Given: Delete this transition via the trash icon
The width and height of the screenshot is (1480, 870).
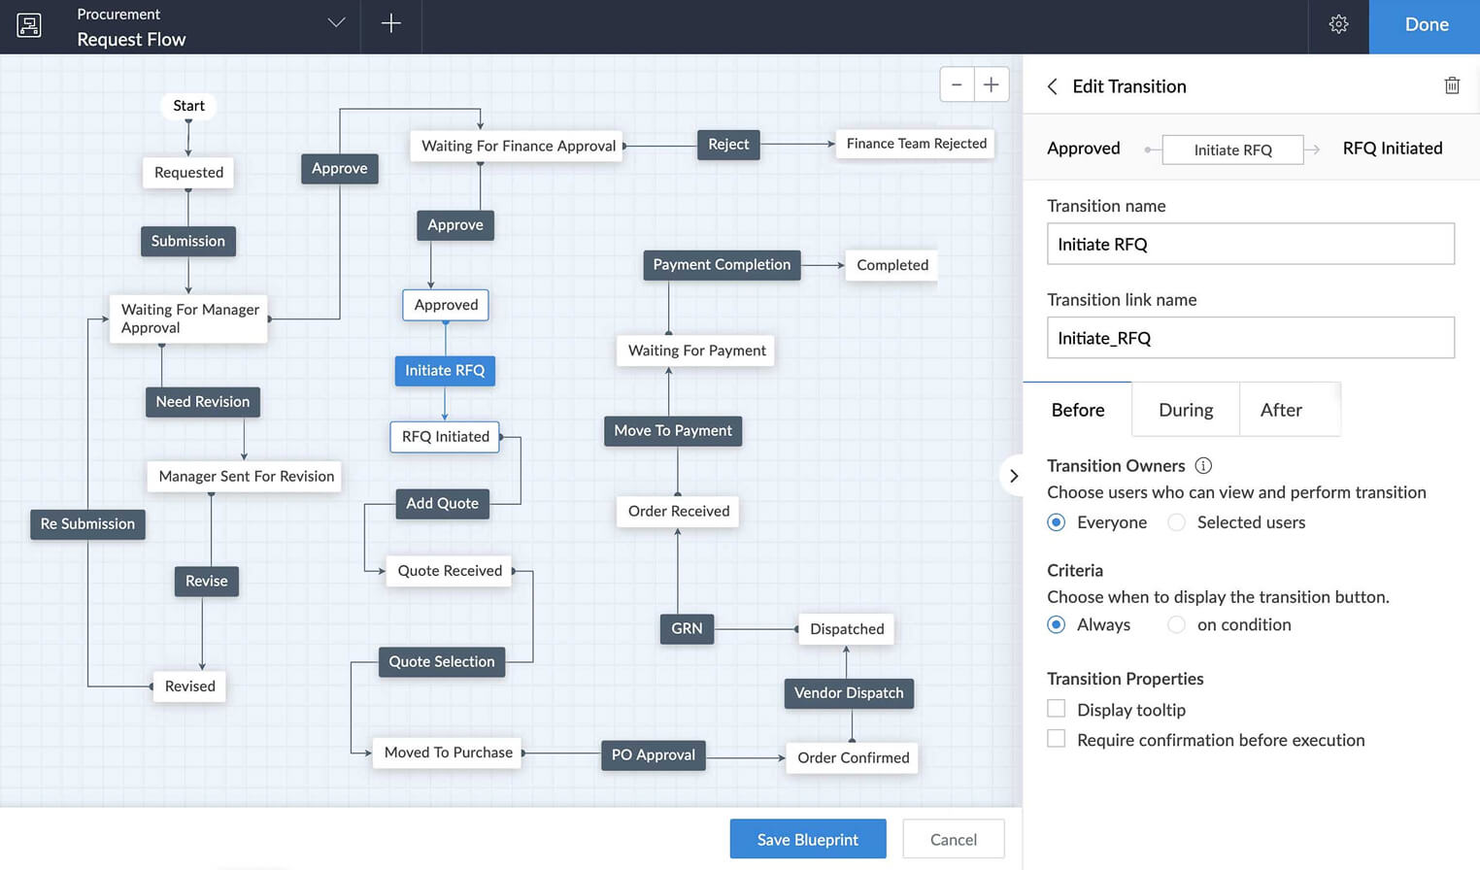Looking at the screenshot, I should pos(1452,86).
